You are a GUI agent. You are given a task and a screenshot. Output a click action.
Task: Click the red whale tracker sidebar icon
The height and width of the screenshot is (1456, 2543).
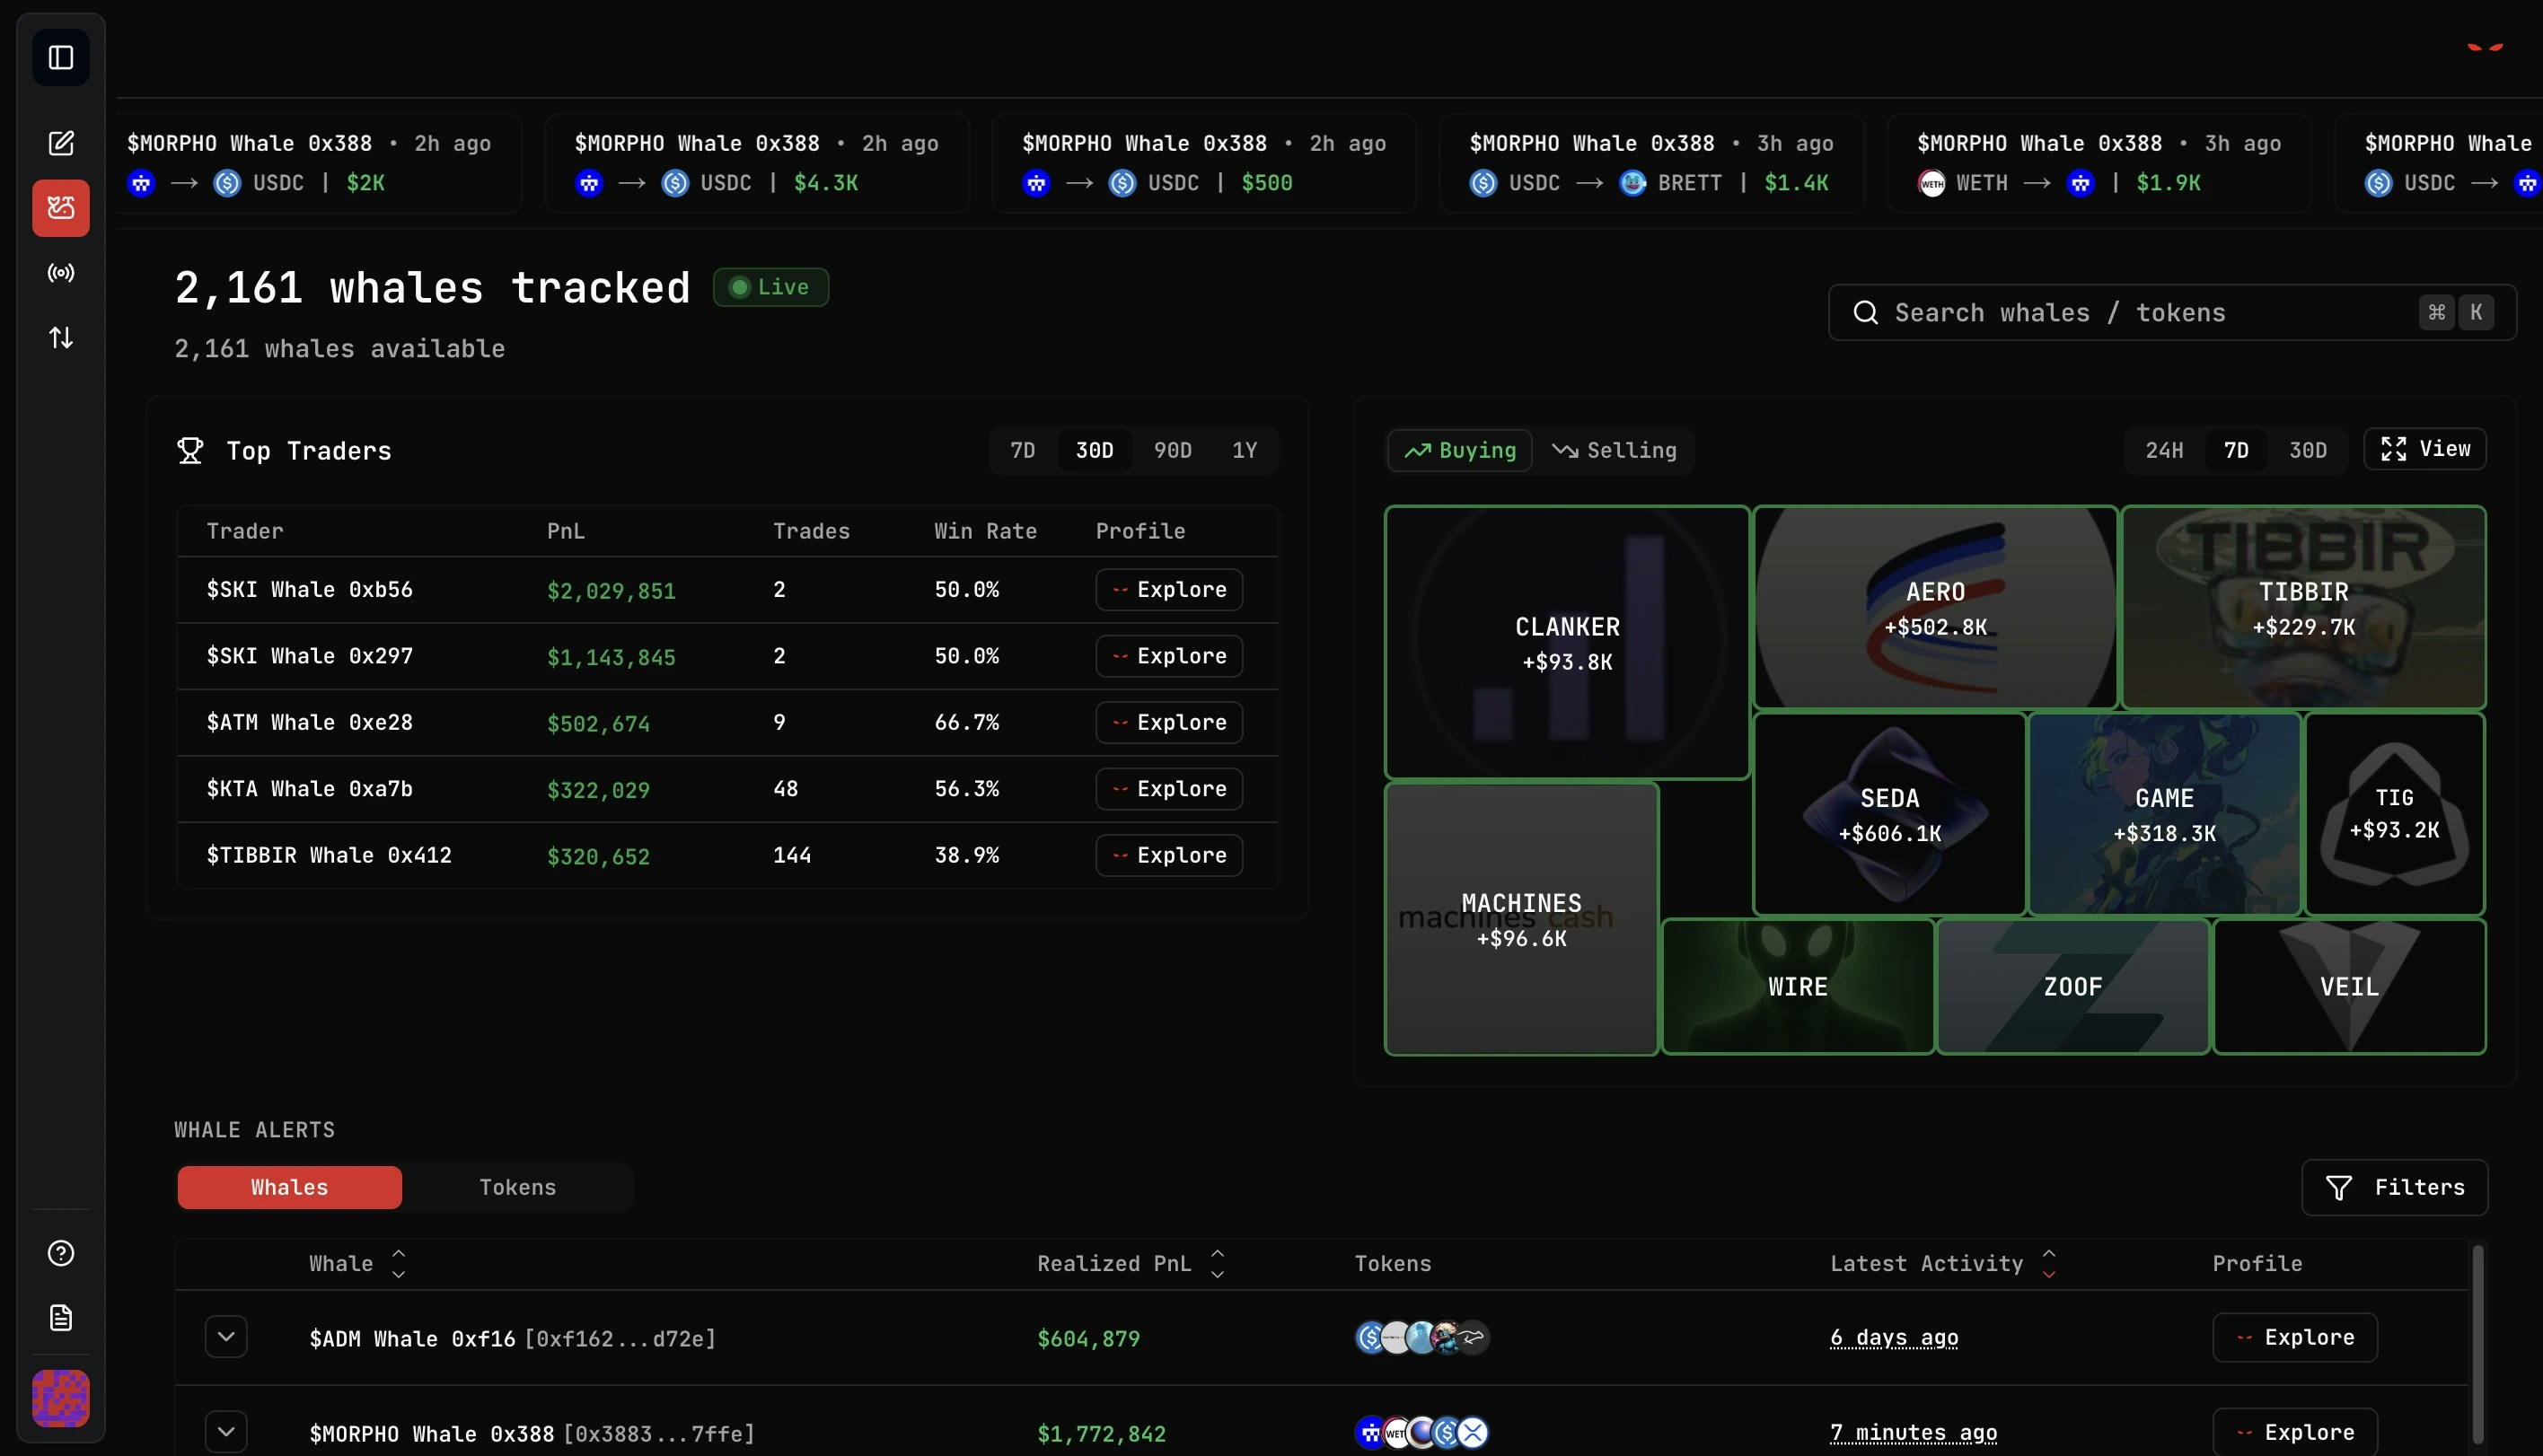pyautogui.click(x=61, y=208)
